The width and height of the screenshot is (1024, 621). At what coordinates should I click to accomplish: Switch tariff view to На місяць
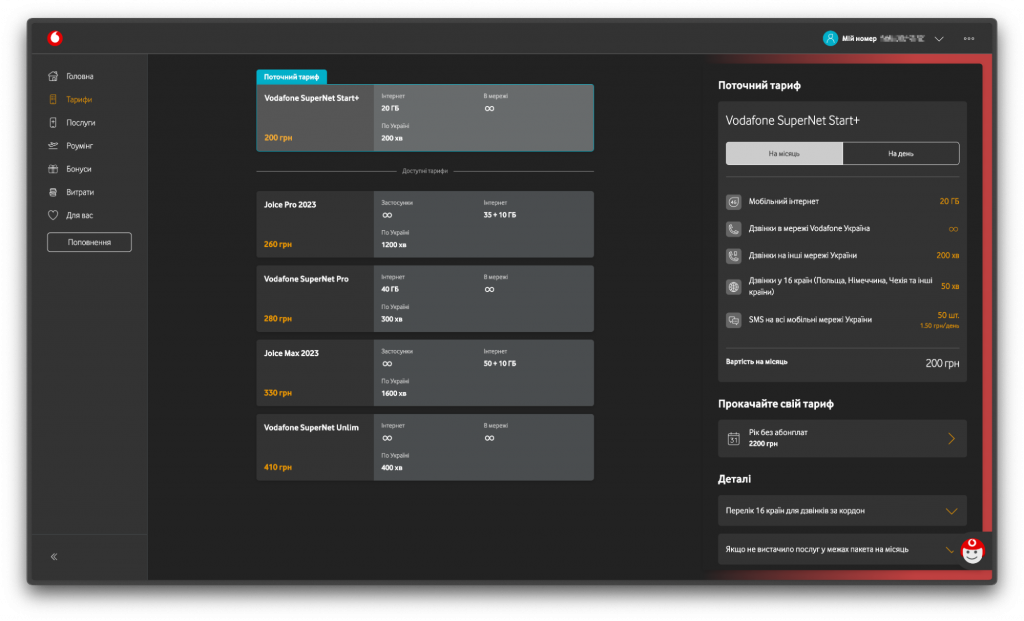pos(784,154)
